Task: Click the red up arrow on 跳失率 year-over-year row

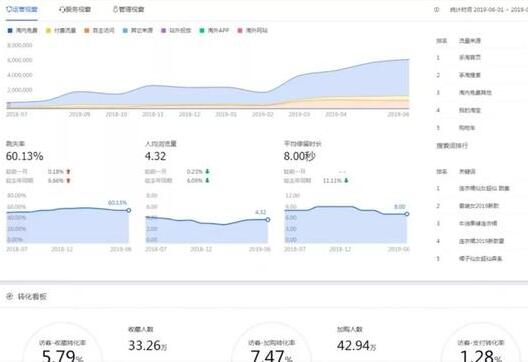Action: point(68,180)
